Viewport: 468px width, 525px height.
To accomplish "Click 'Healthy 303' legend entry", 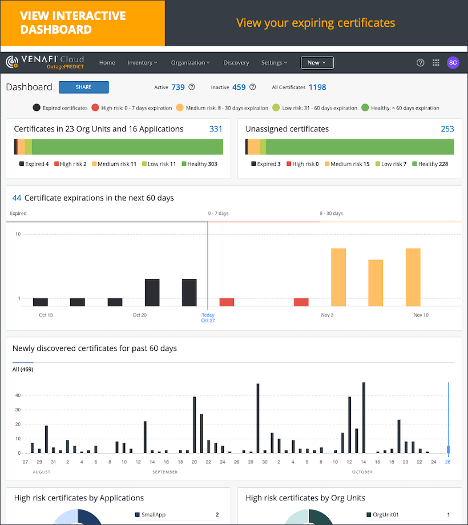I will pyautogui.click(x=200, y=164).
